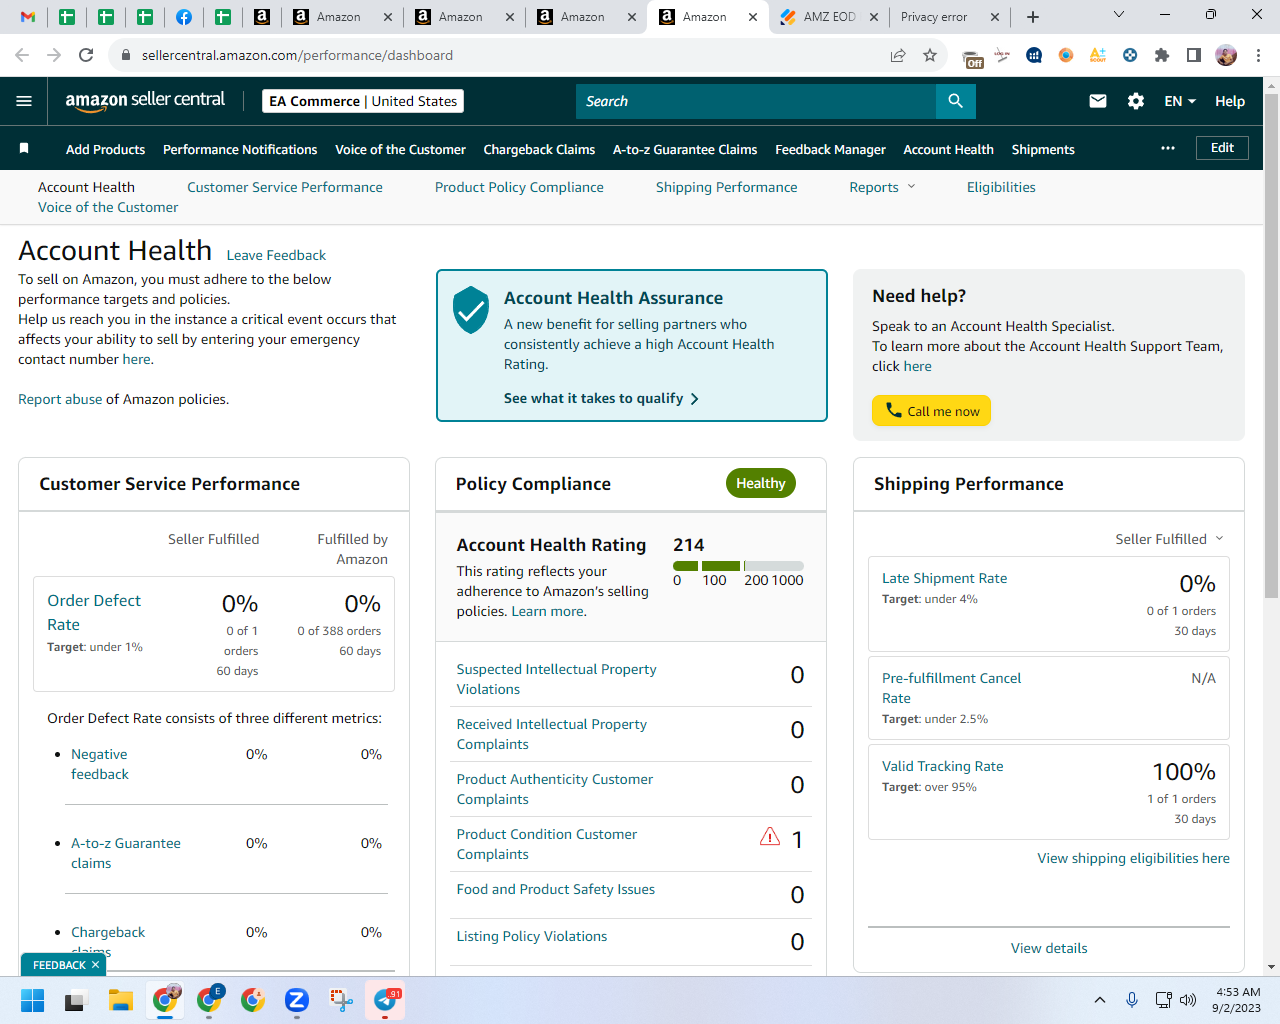Image resolution: width=1280 pixels, height=1024 pixels.
Task: Reload the page with the refresh icon
Action: (x=86, y=55)
